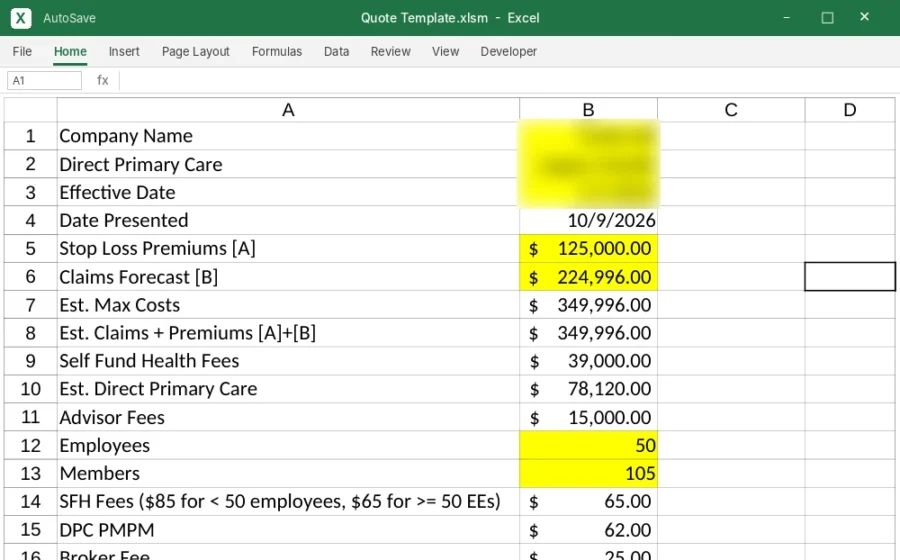Select the Est. Max Costs label

pos(288,305)
